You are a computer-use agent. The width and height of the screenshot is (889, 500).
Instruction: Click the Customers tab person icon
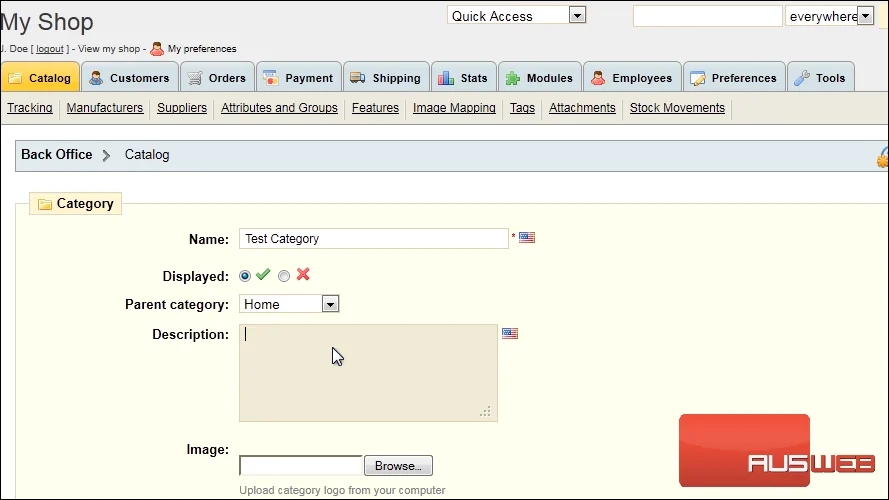[96, 78]
